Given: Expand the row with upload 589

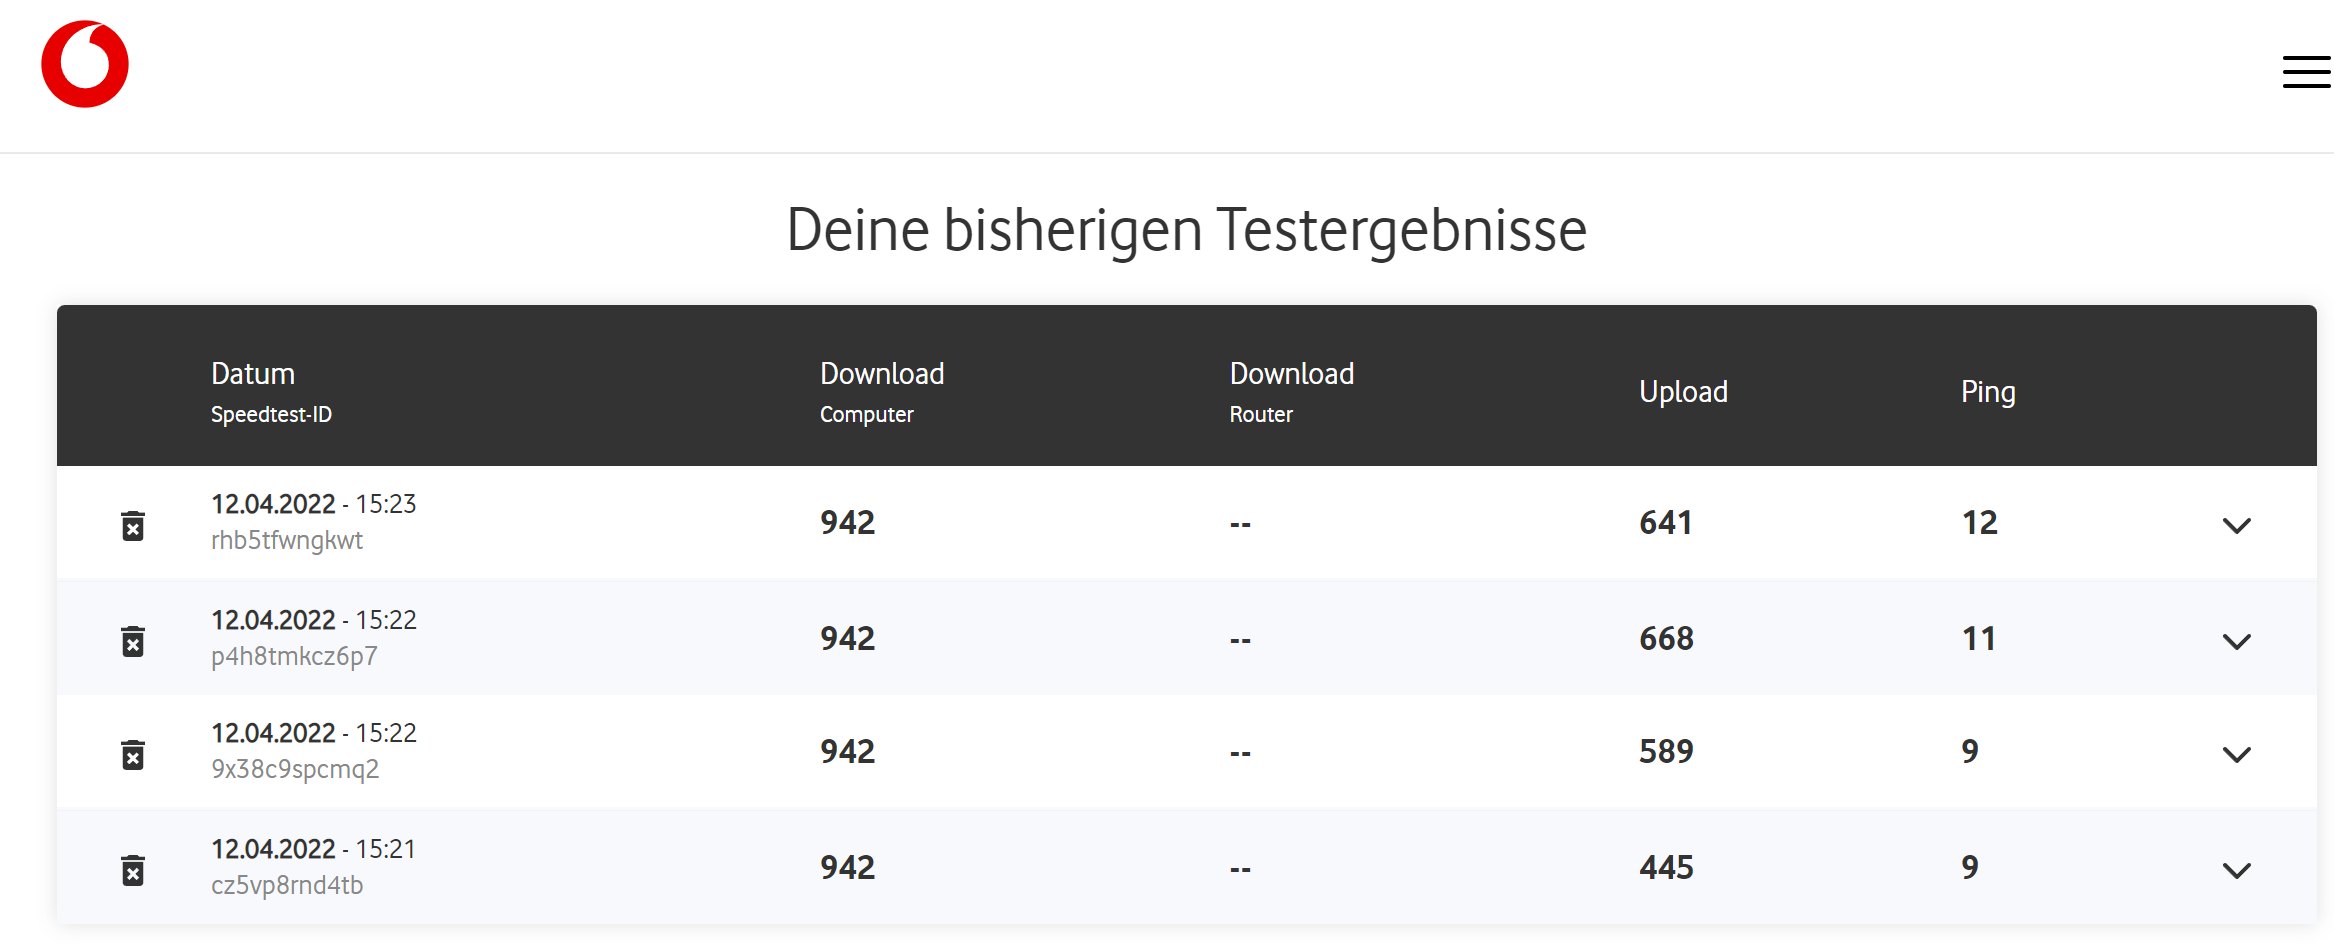Looking at the screenshot, I should pos(2236,754).
